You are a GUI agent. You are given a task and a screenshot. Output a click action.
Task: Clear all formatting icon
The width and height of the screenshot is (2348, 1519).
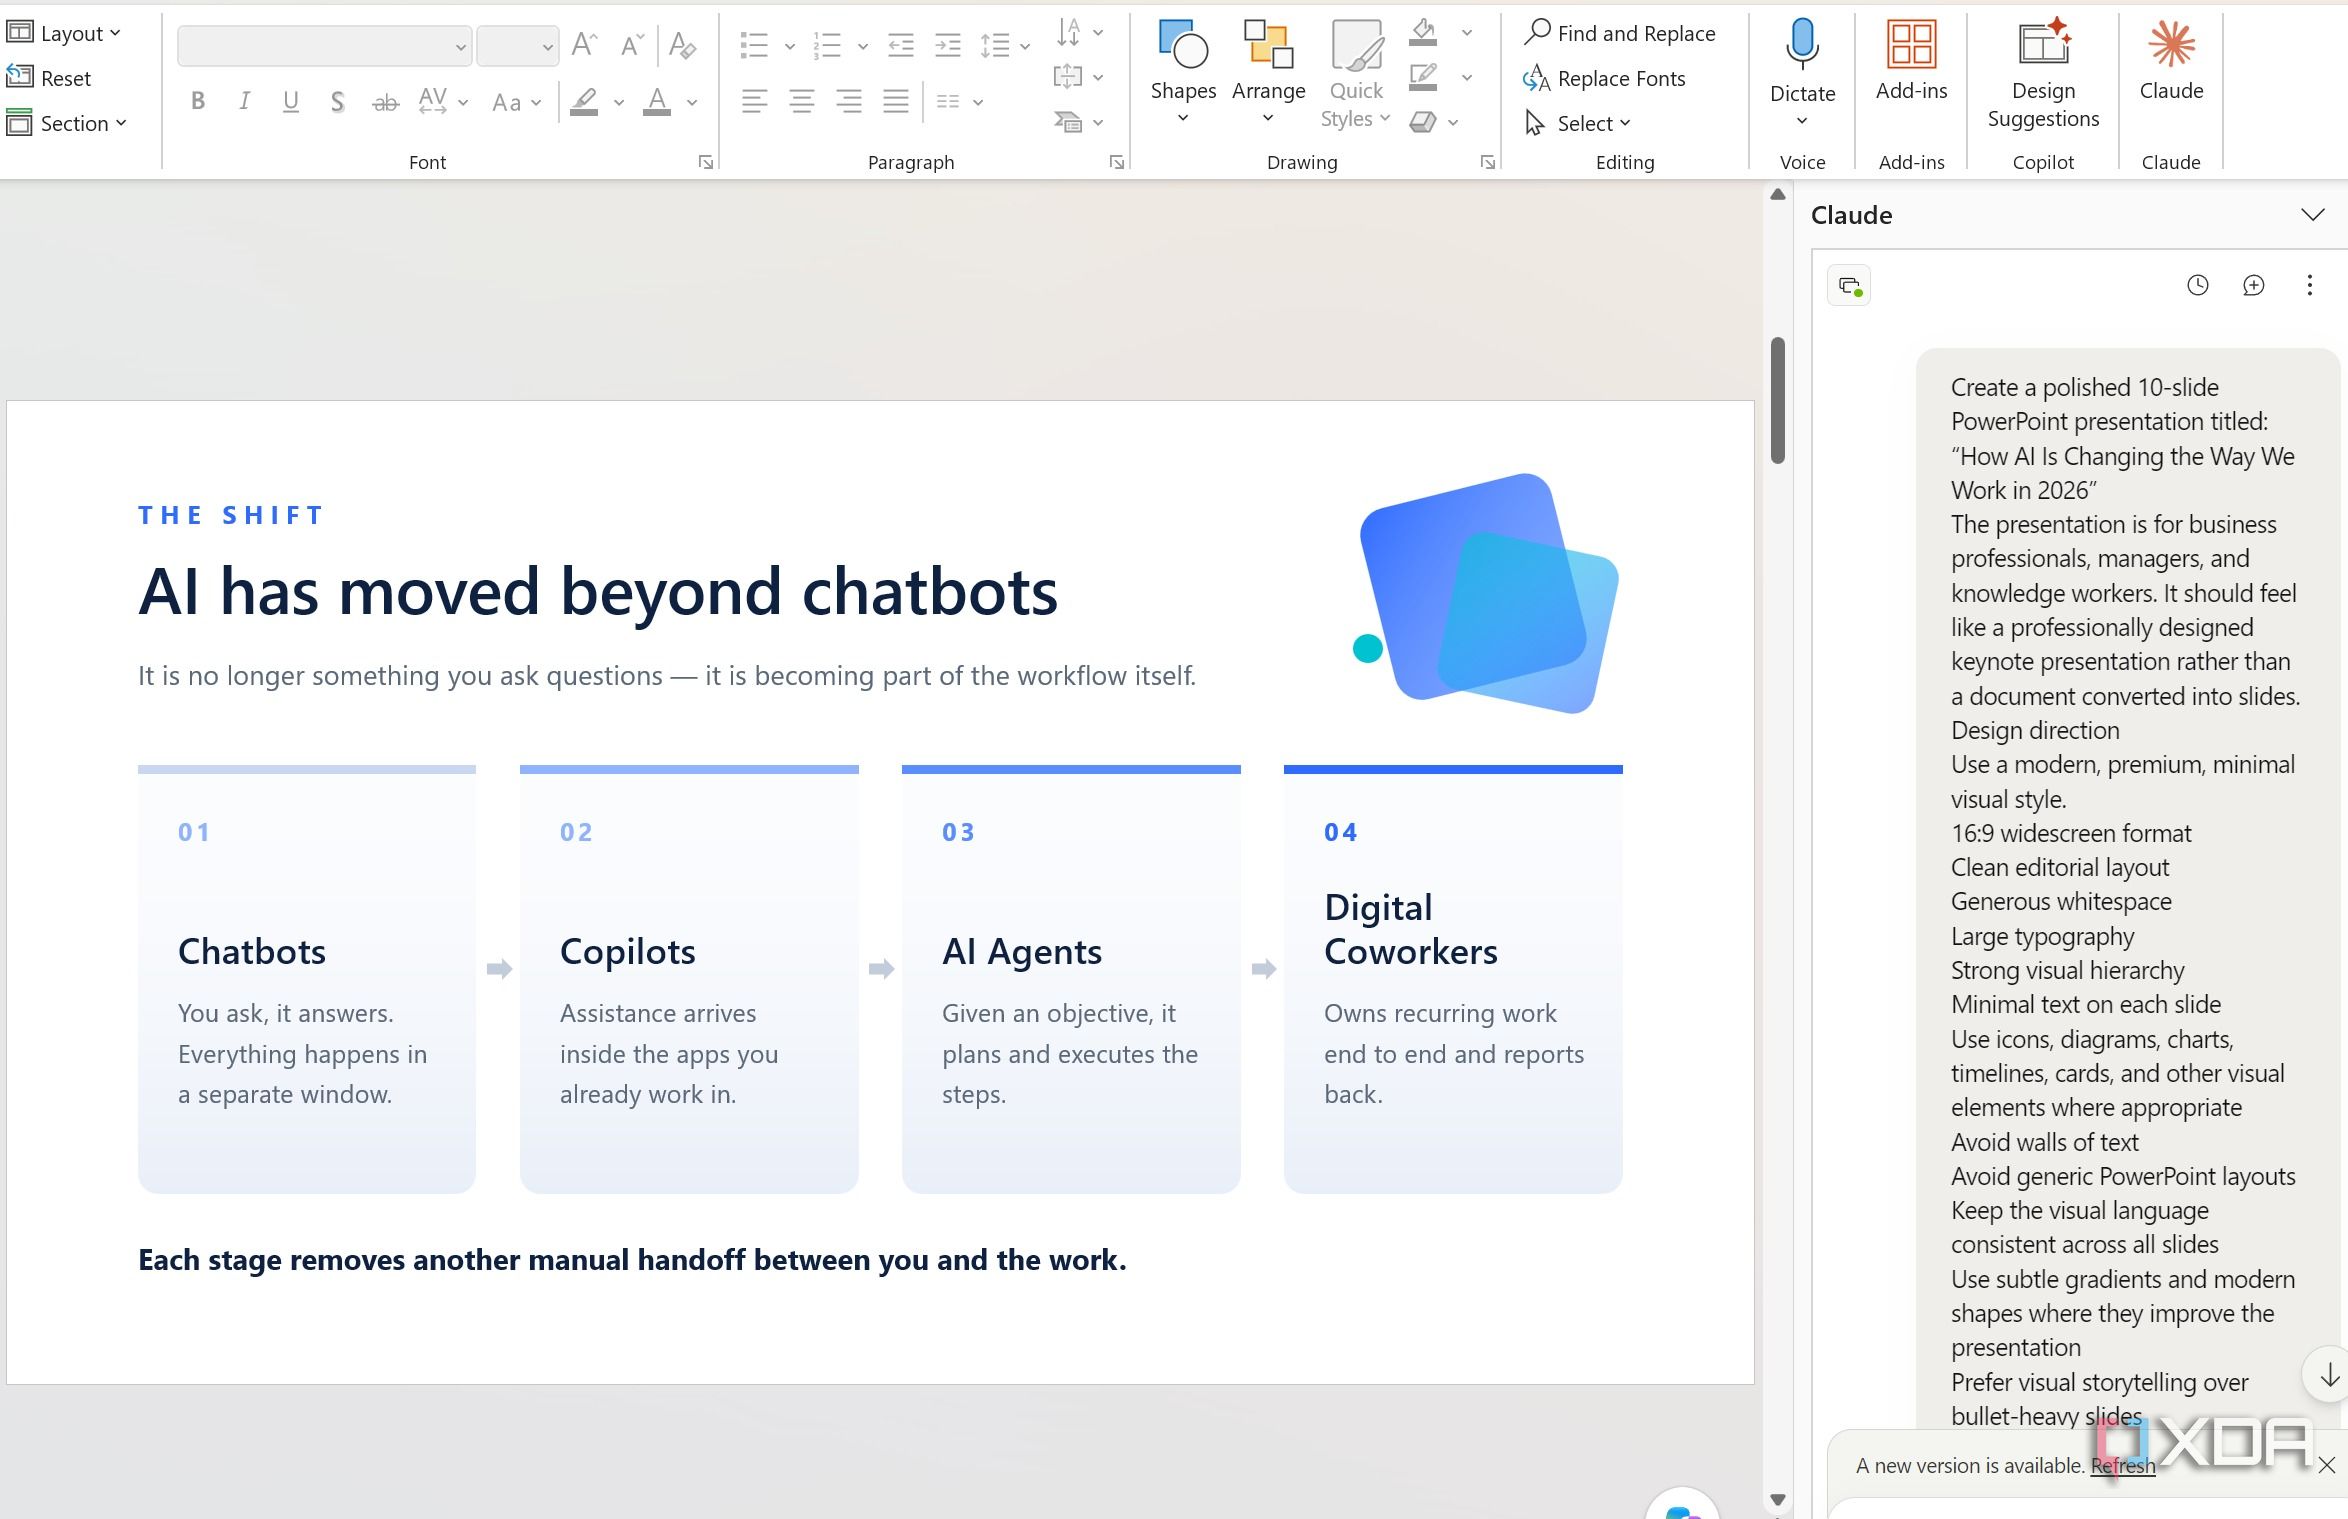682,45
